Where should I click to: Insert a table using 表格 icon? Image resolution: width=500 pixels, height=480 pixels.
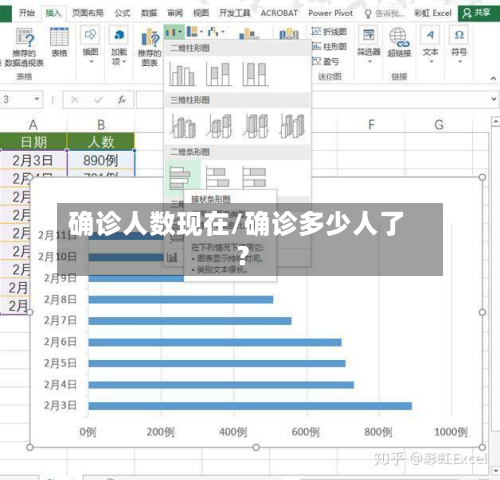pos(59,42)
